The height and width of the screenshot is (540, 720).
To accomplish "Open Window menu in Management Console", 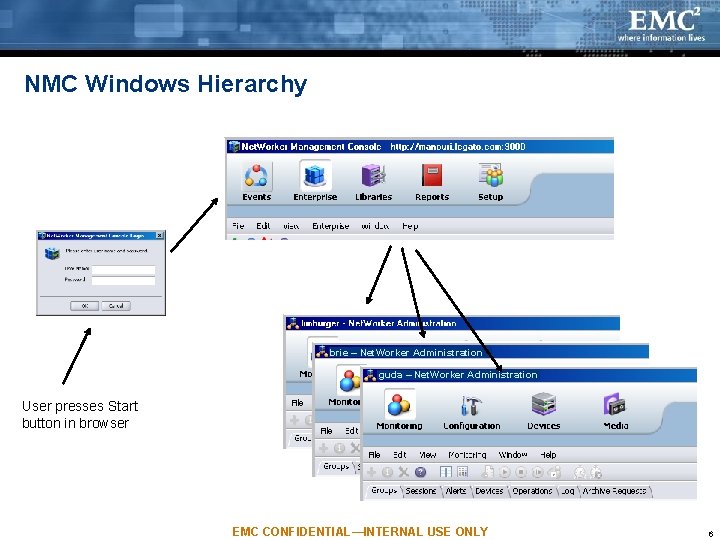I will pos(375,226).
